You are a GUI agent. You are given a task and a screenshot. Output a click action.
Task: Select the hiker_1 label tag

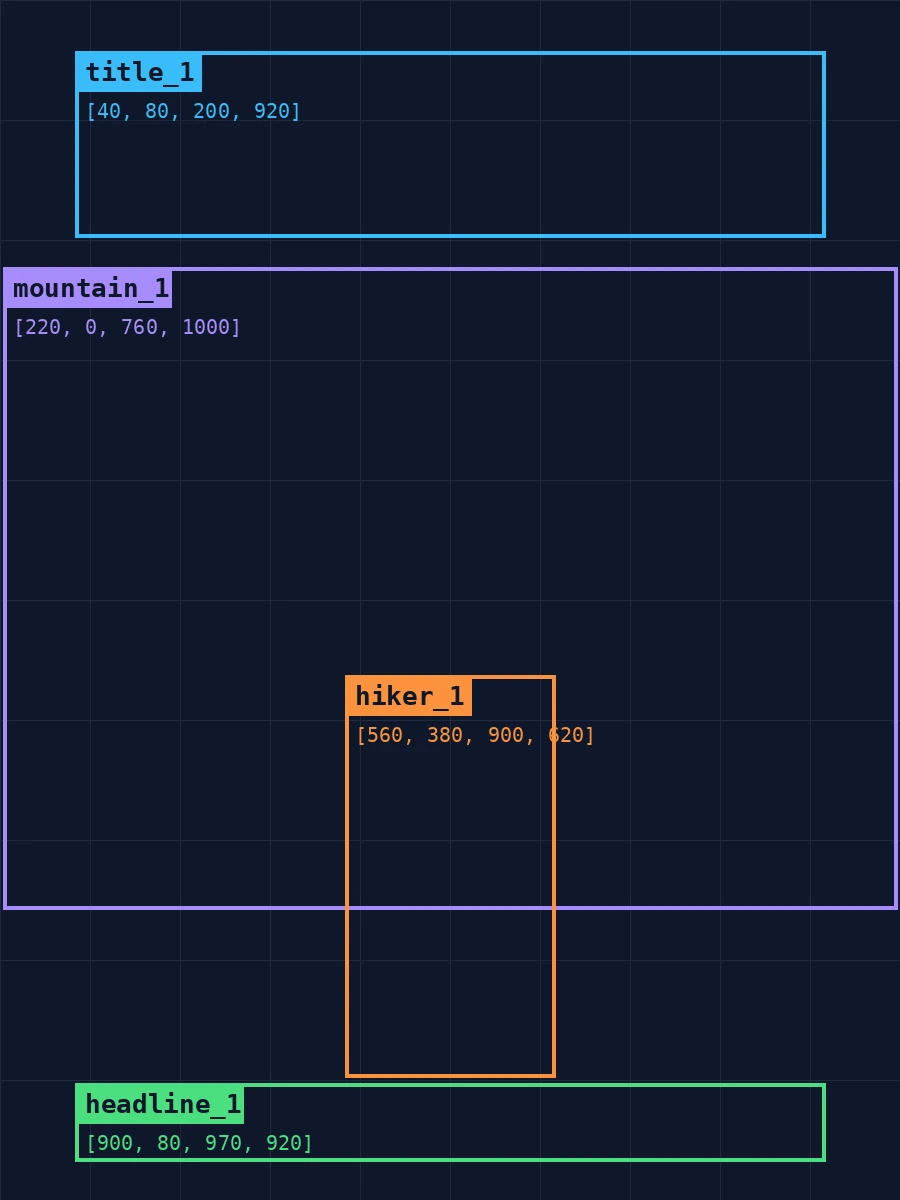409,696
